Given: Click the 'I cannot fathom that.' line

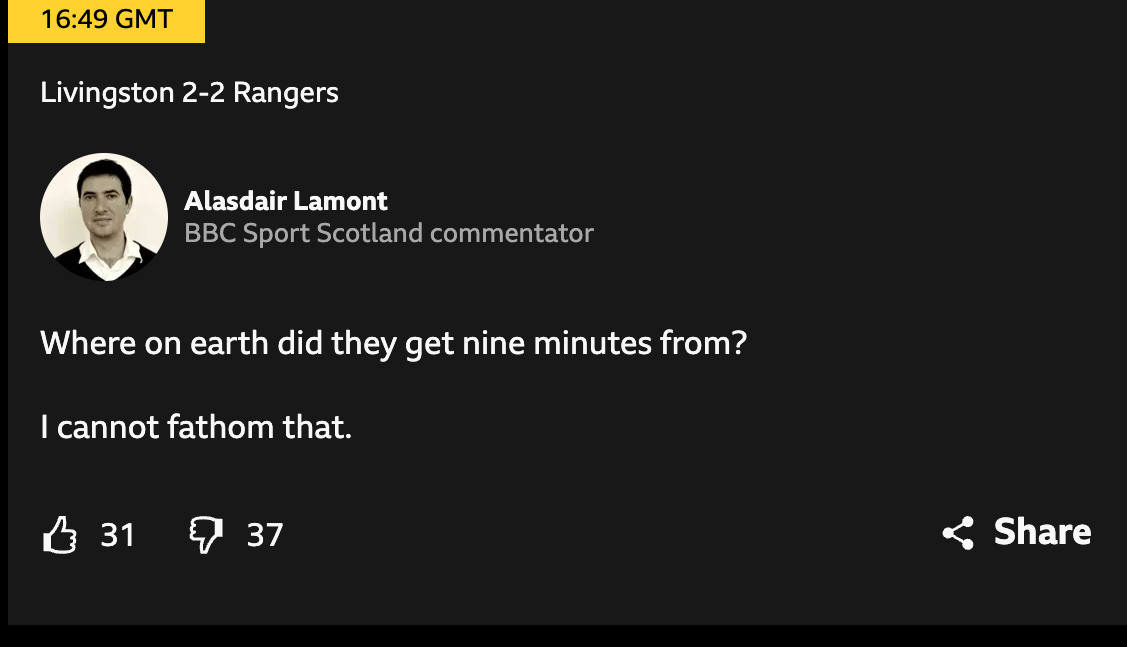Looking at the screenshot, I should [x=196, y=428].
